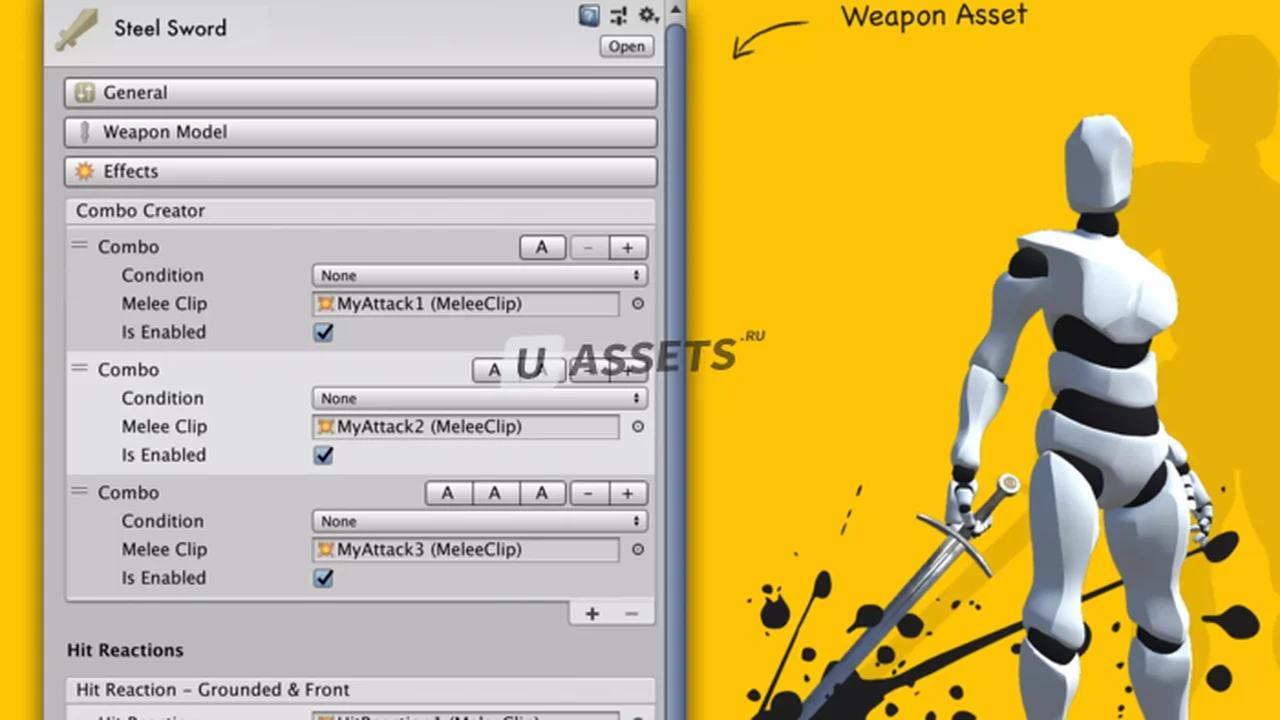Click the first Combo's reorder handle
Image resolution: width=1280 pixels, height=720 pixels.
point(80,245)
